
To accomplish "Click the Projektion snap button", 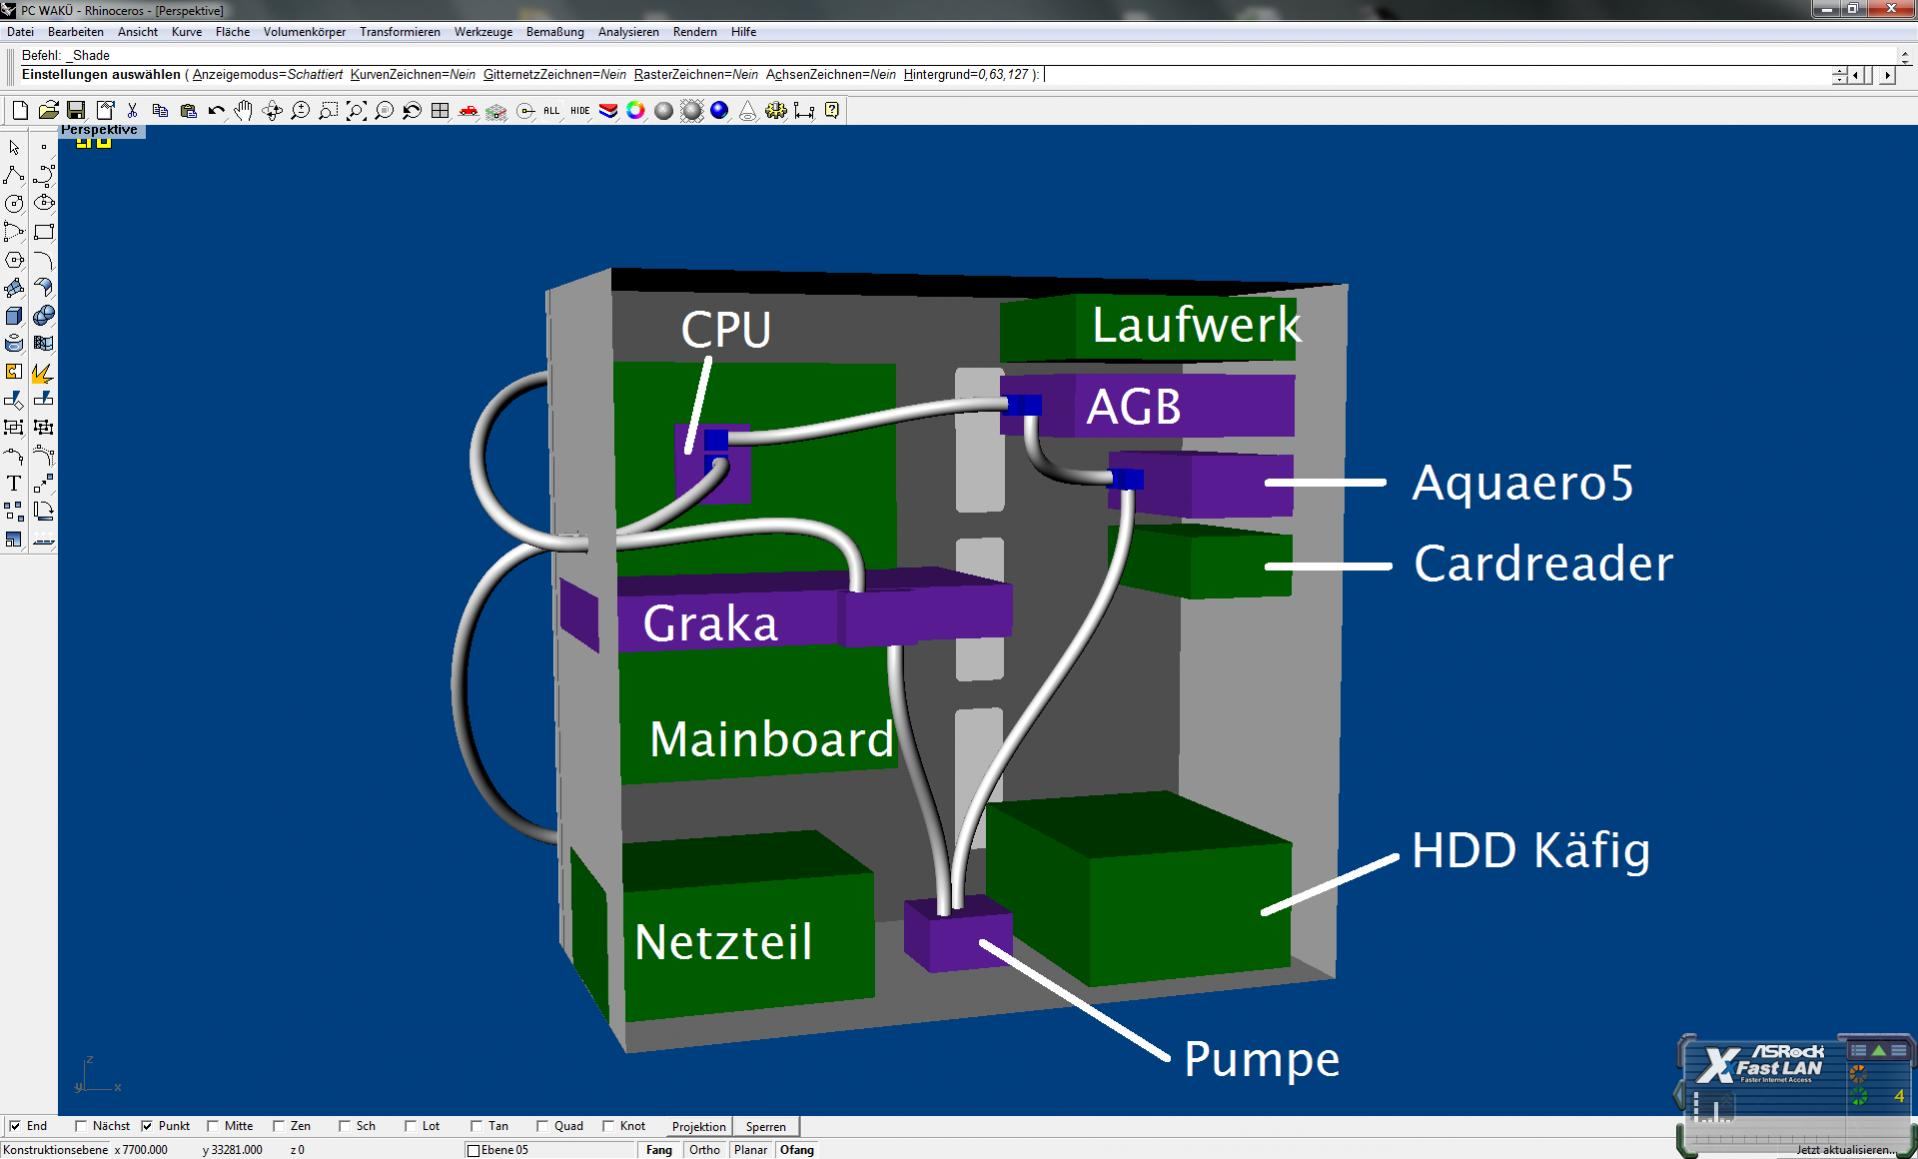I will tap(699, 1126).
